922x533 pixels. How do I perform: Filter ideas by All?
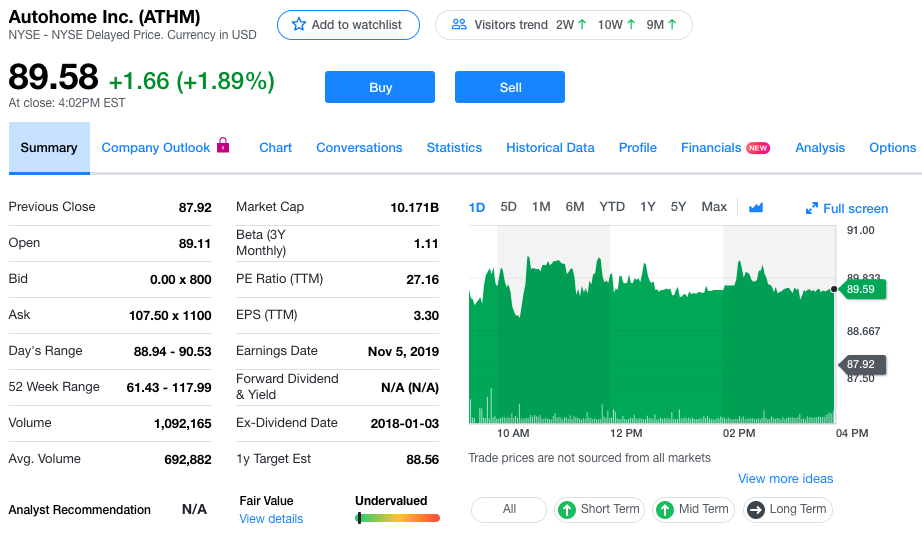pyautogui.click(x=509, y=509)
